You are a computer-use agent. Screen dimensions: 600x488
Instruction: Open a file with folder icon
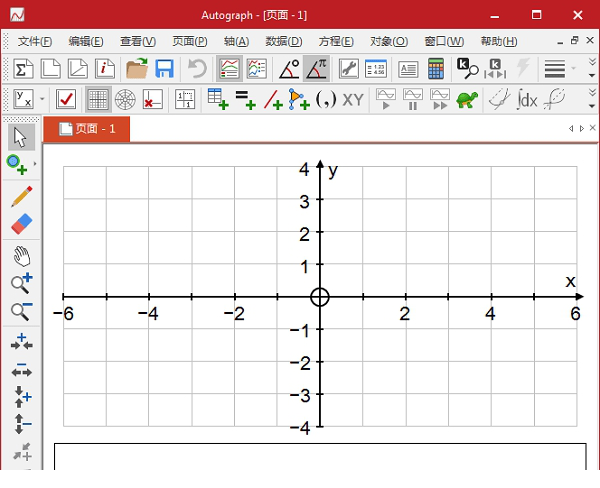click(137, 69)
